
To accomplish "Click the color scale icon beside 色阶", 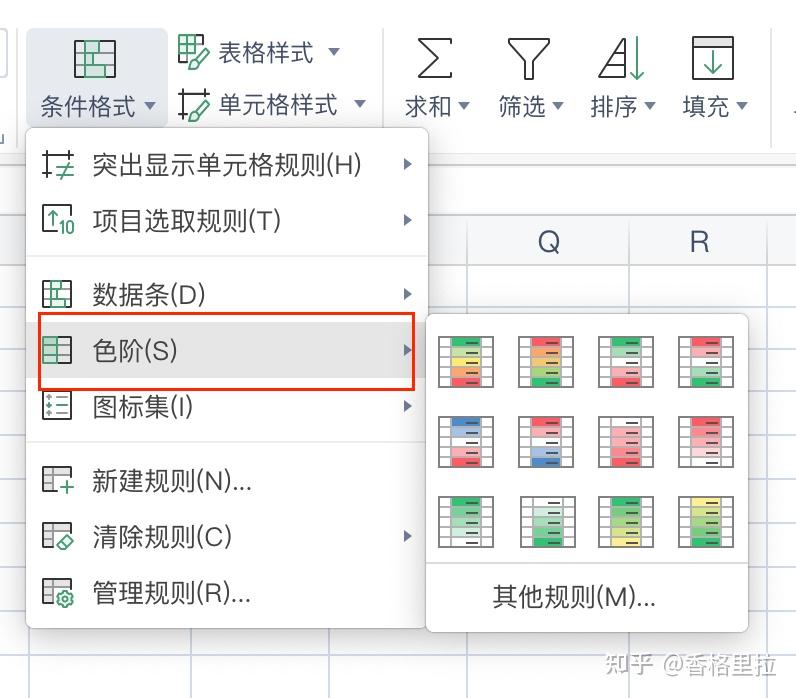I will click(x=57, y=350).
